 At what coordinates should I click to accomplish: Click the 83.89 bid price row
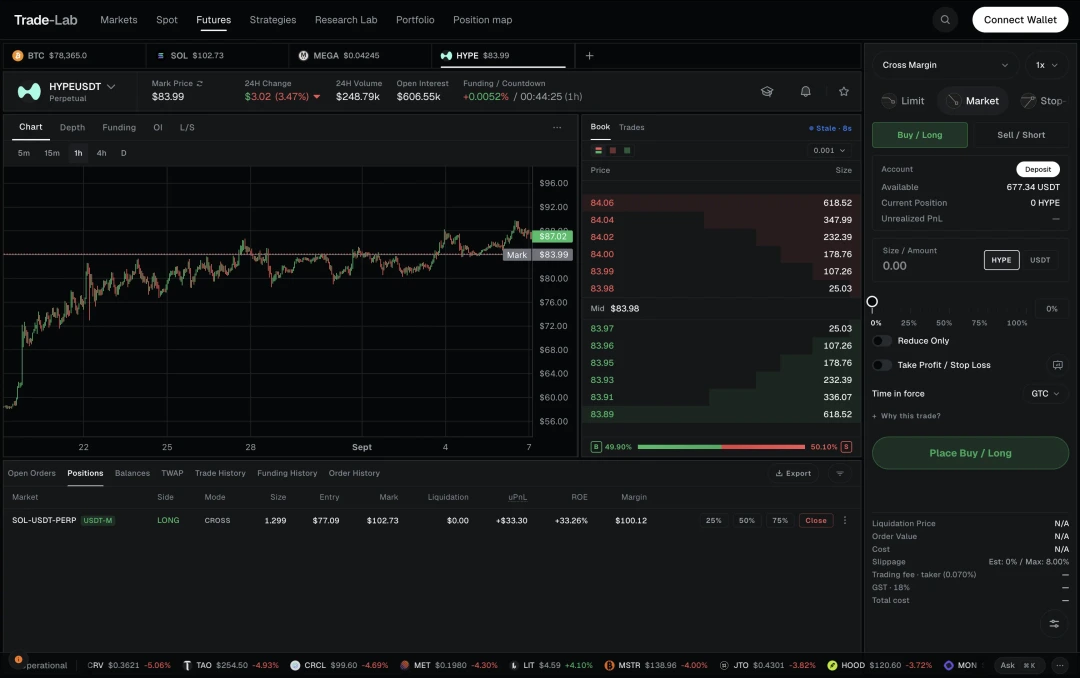721,415
